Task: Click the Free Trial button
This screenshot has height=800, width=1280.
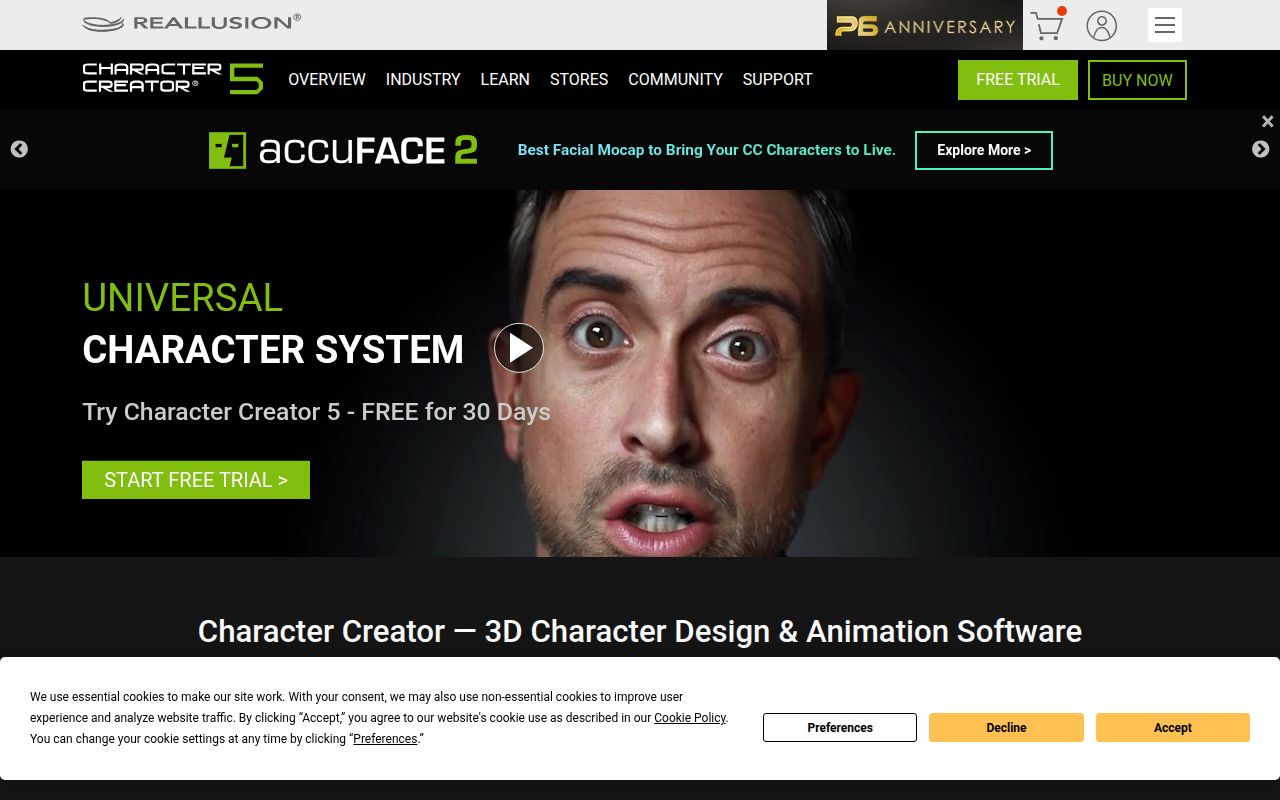Action: coord(1018,80)
